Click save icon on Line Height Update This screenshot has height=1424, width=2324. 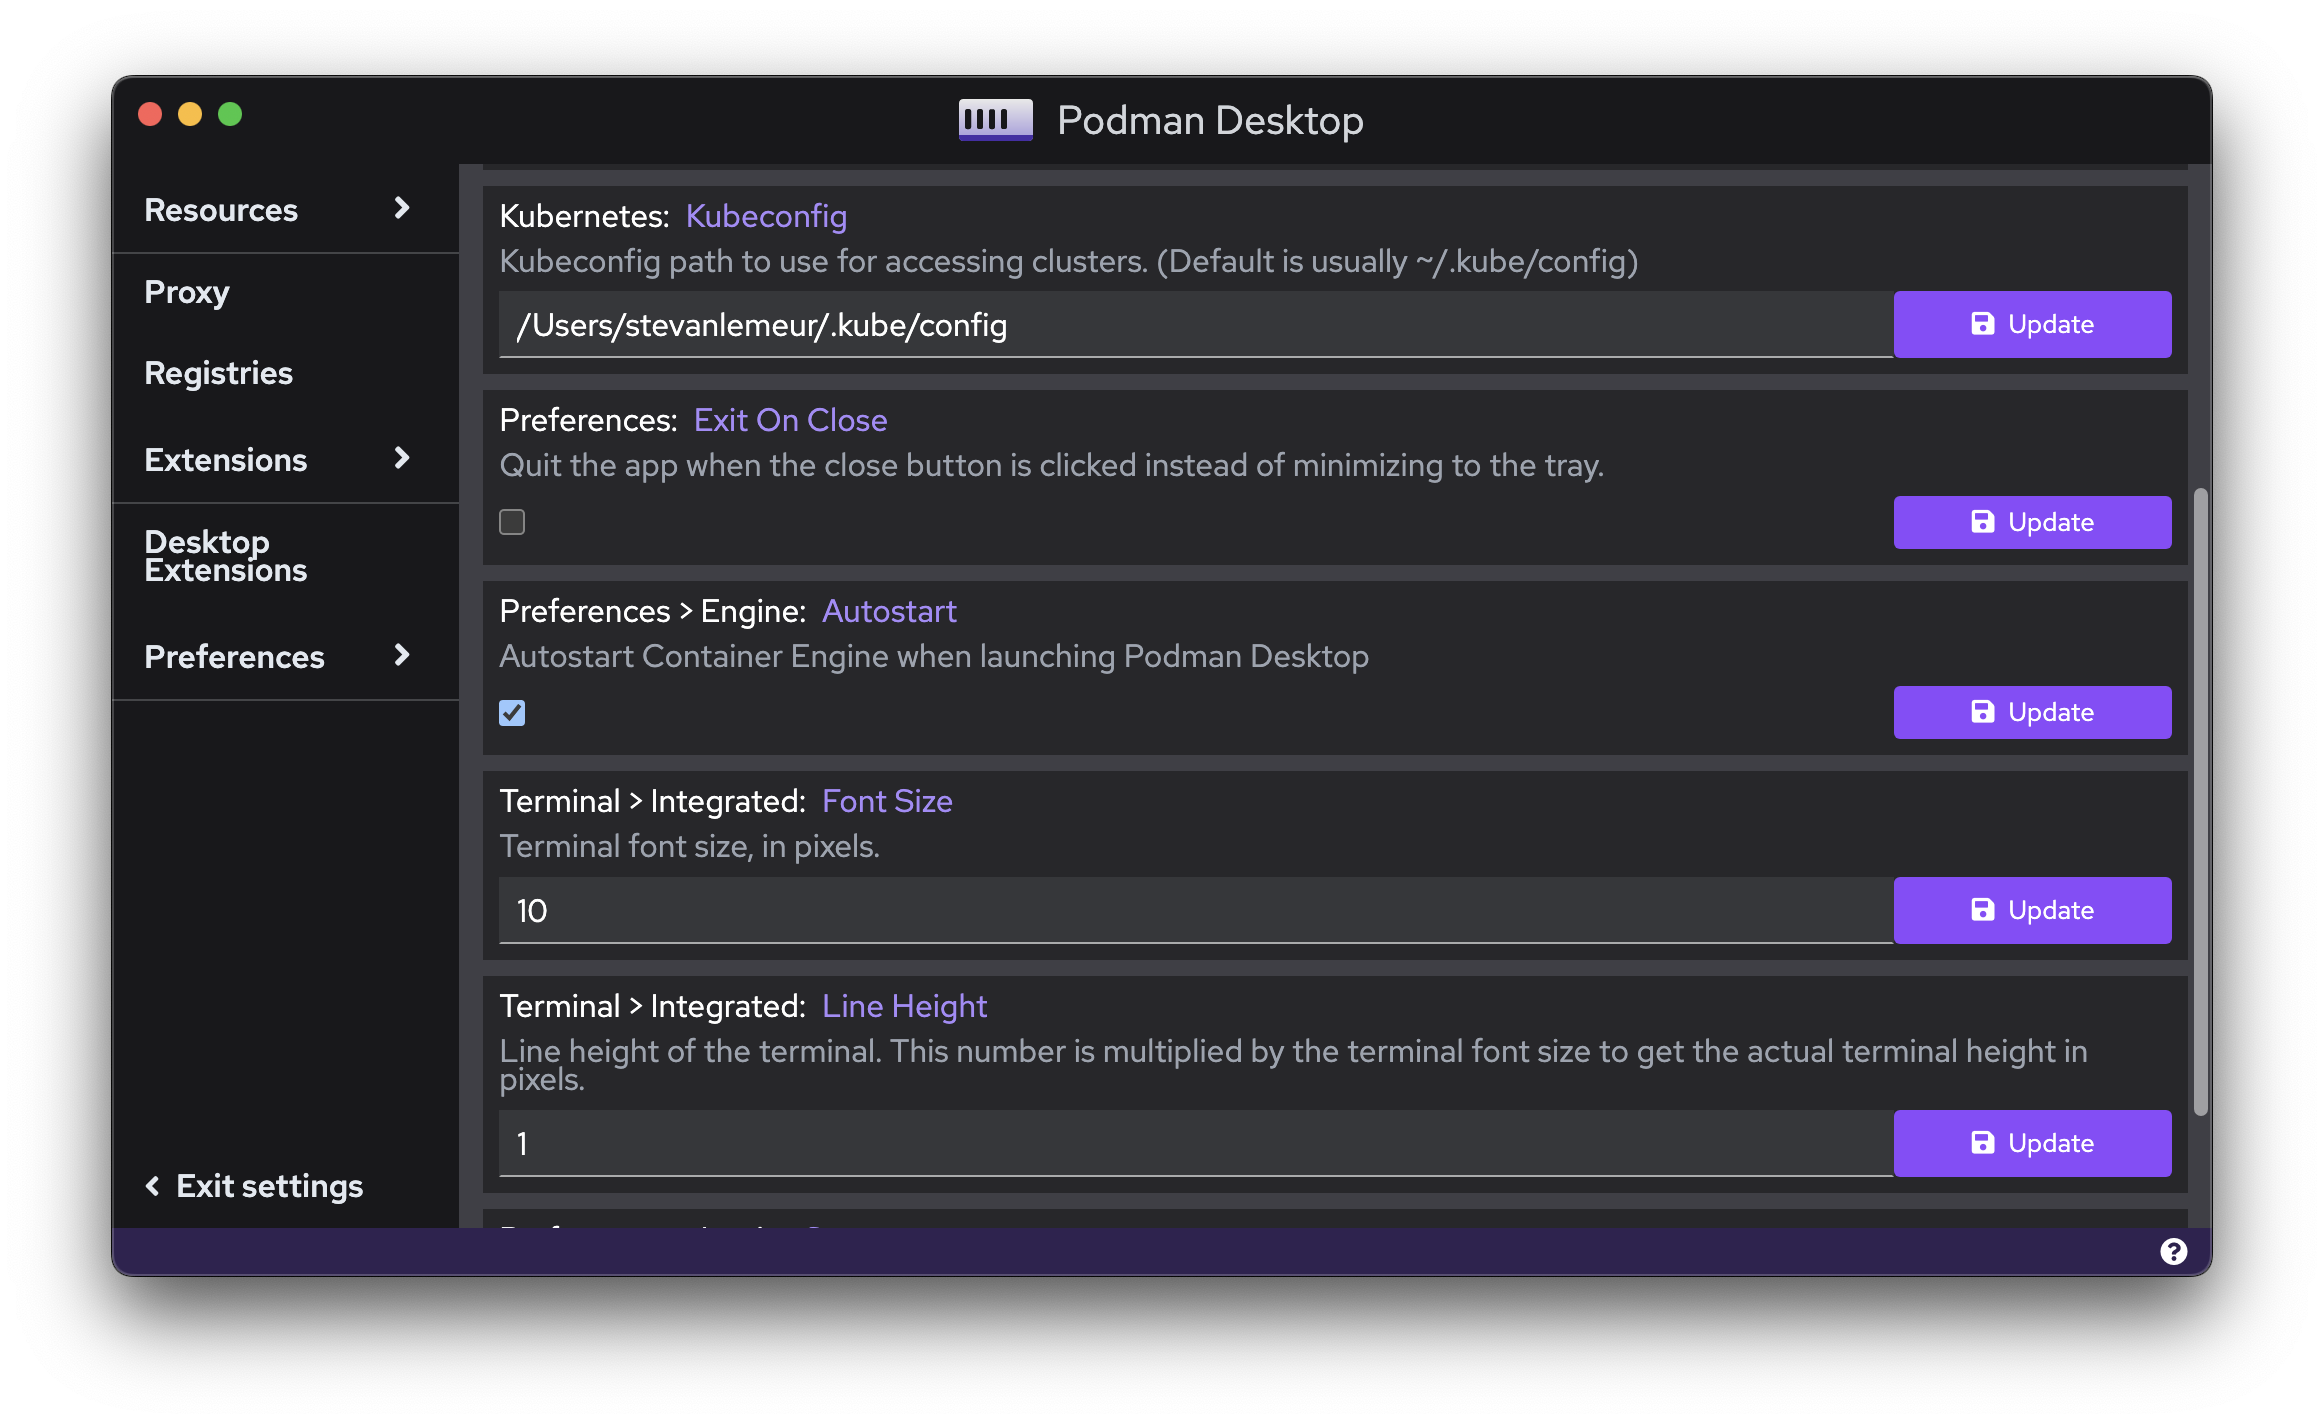(1982, 1143)
